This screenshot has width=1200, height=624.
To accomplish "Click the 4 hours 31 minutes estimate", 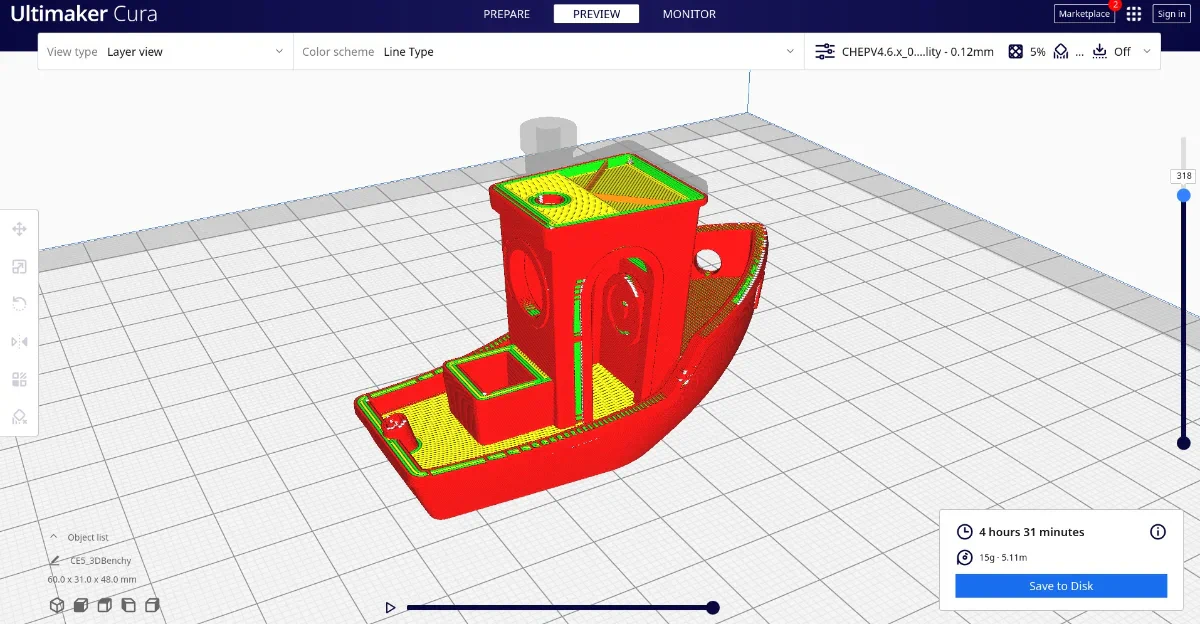I will point(1032,532).
